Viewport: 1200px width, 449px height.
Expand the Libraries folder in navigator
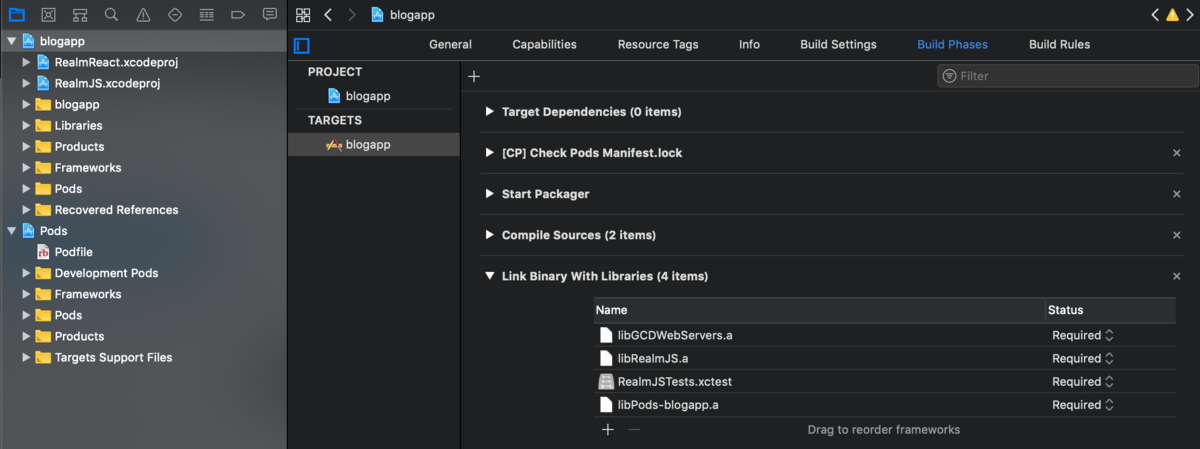click(x=27, y=126)
